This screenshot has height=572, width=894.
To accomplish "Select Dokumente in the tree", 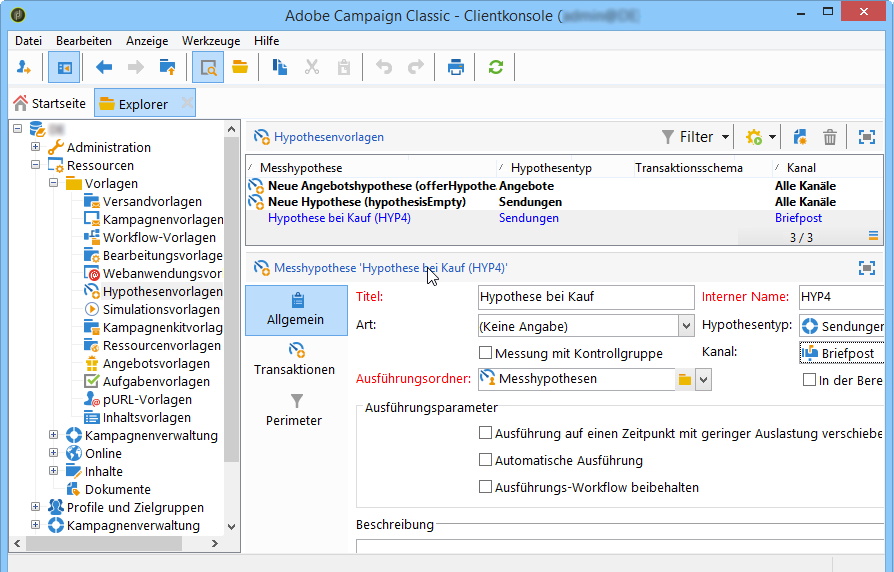I will (117, 489).
